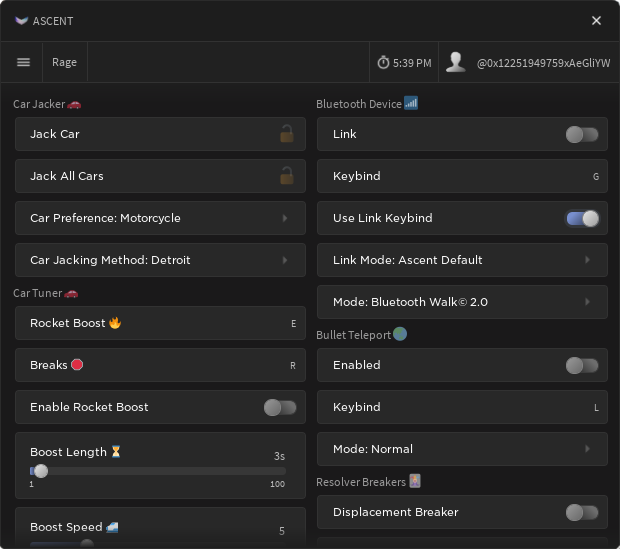
Task: Click the stopwatch icon beside 5:39 PM
Action: [x=383, y=63]
